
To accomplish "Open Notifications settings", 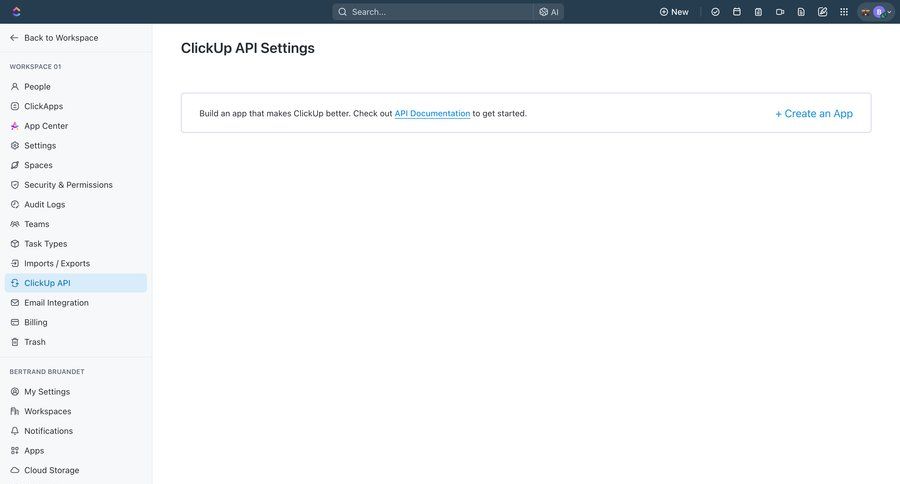I will (76, 431).
